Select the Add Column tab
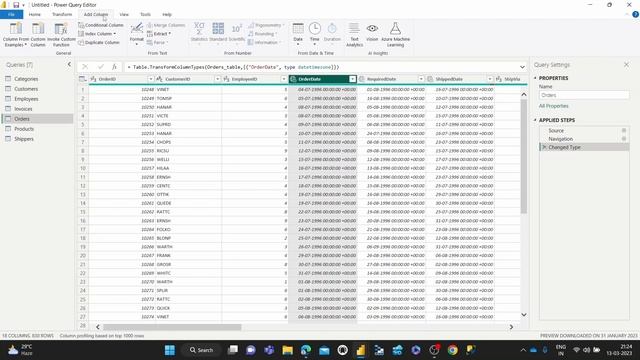 click(96, 14)
